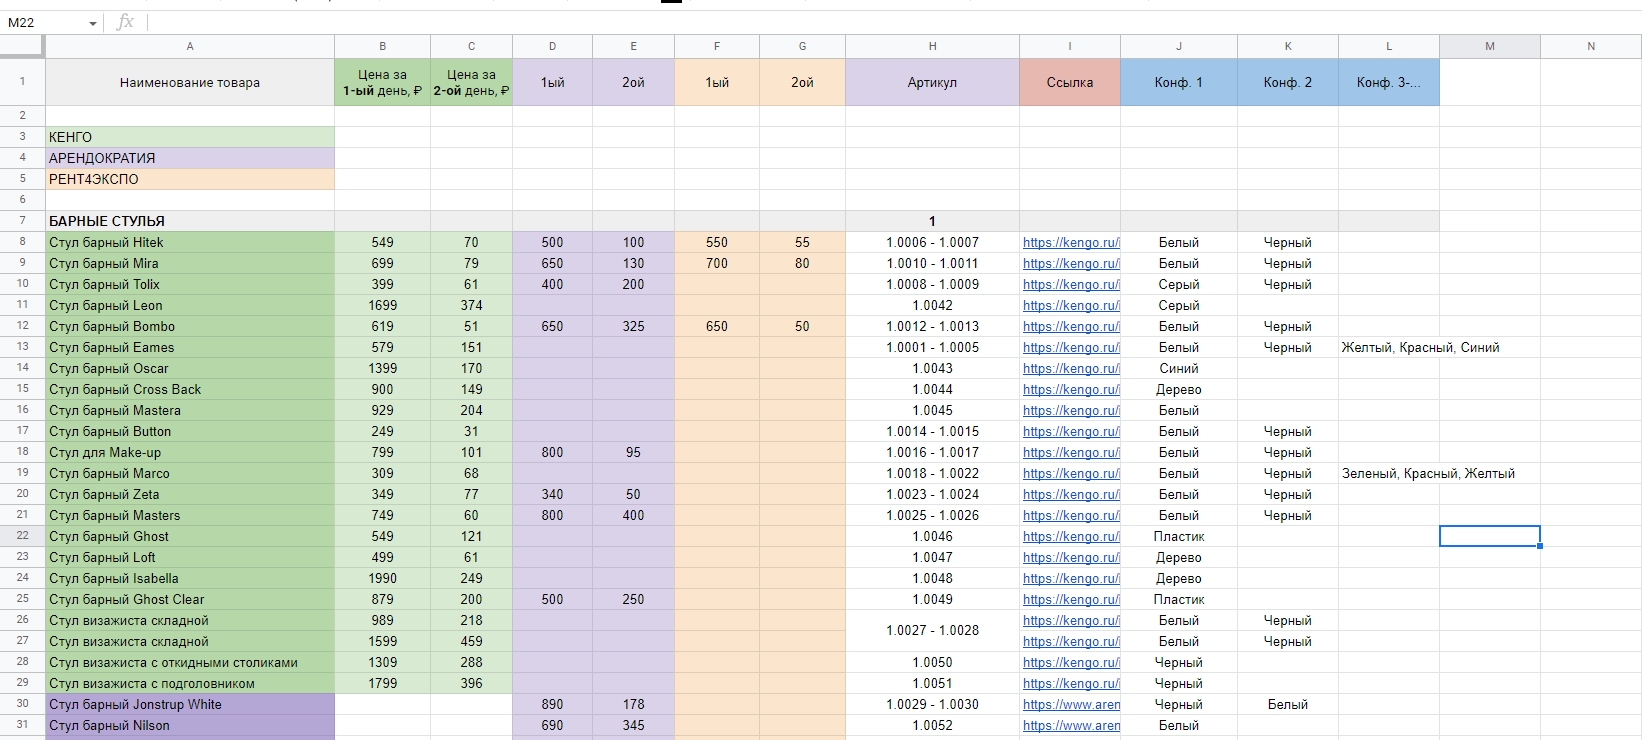Click article '1.0018 - 1.0022'

tap(932, 473)
